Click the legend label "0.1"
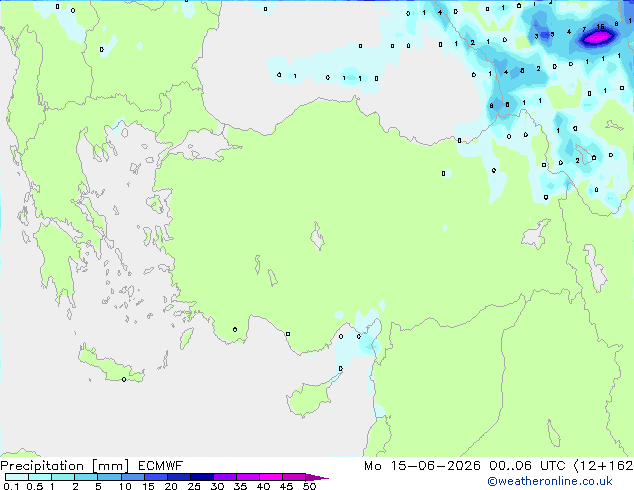The height and width of the screenshot is (490, 634). (11, 486)
